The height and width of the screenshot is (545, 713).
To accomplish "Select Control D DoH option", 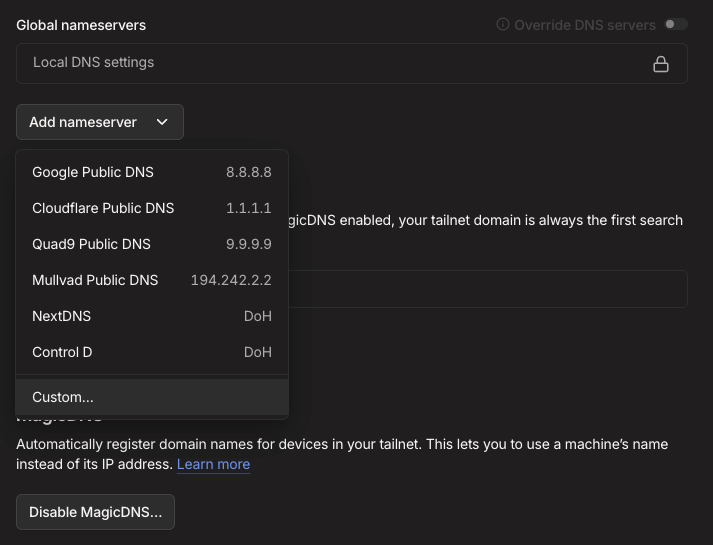I will click(62, 352).
